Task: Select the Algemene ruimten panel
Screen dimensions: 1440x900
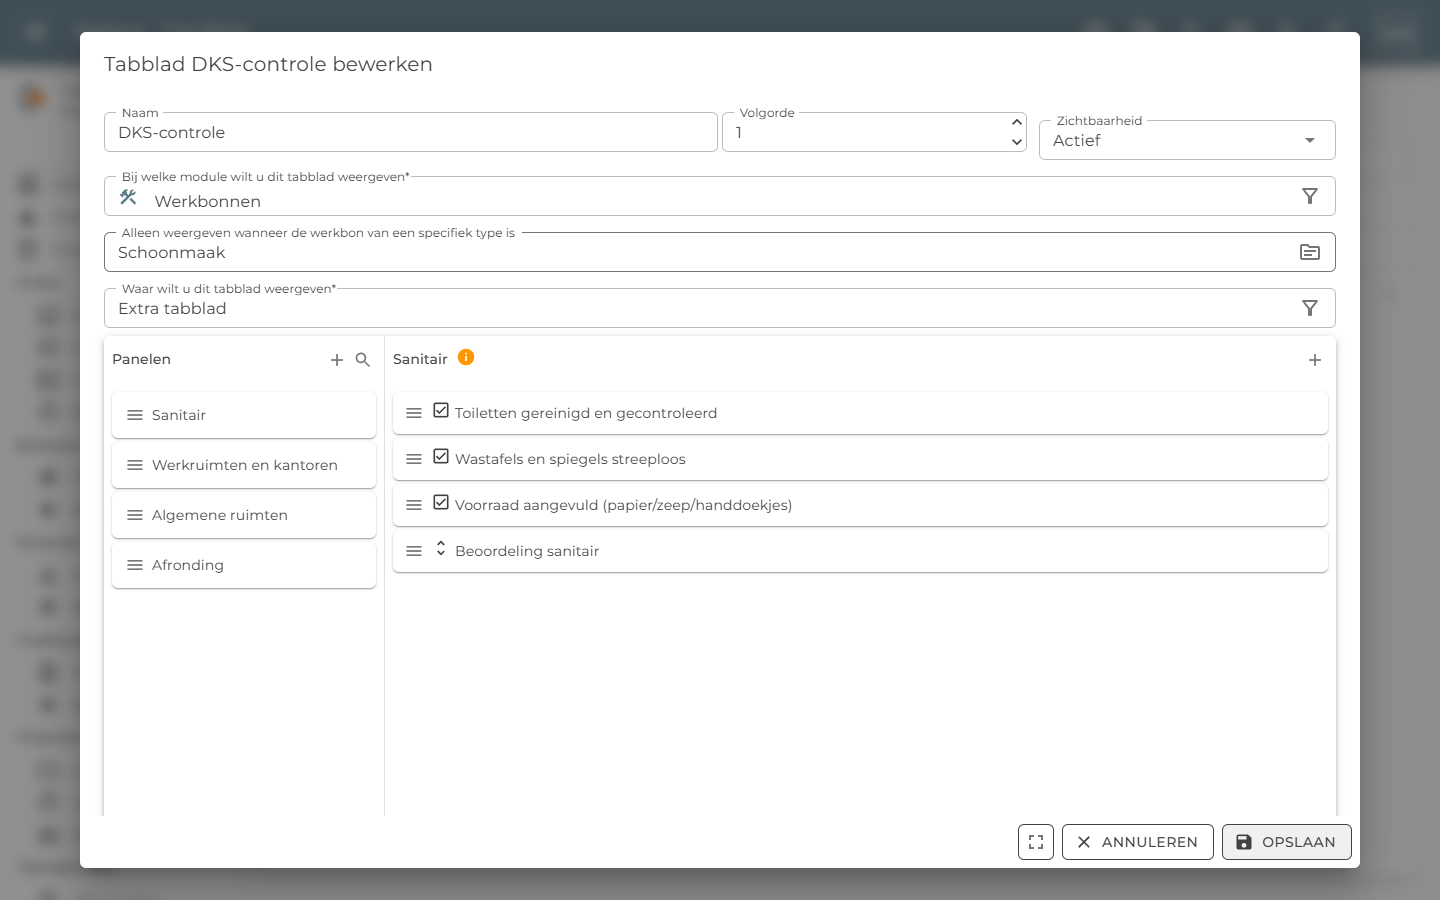Action: tap(244, 515)
